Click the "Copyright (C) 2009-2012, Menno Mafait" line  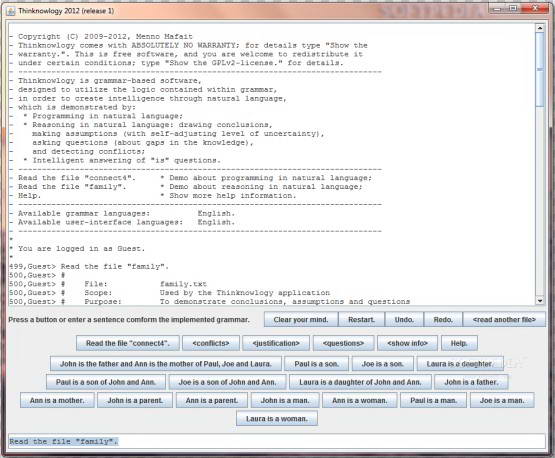point(105,36)
